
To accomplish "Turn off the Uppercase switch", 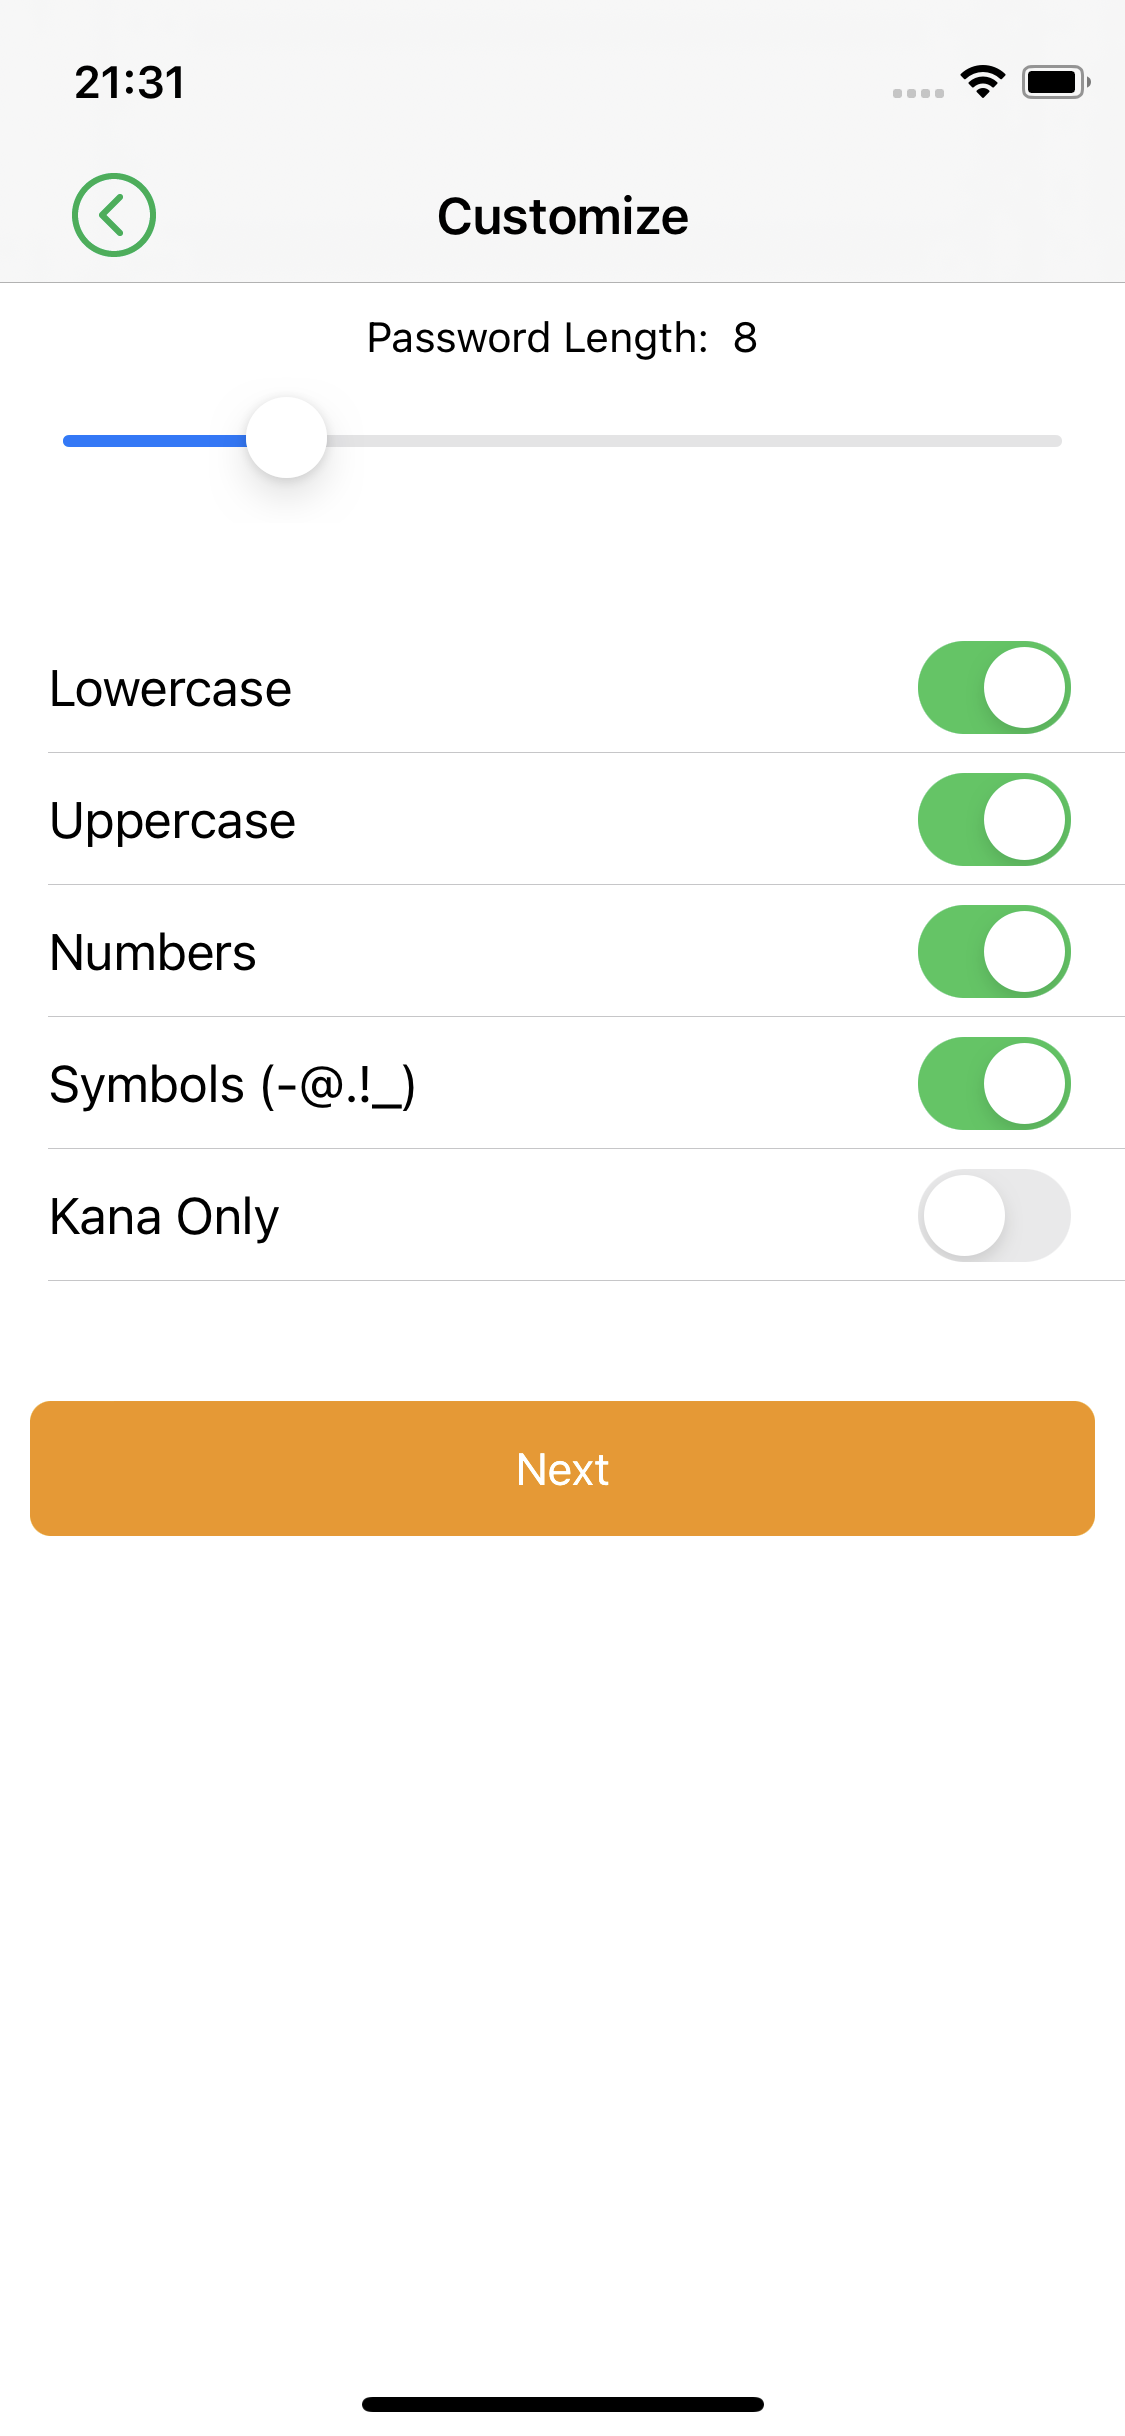I will point(994,820).
